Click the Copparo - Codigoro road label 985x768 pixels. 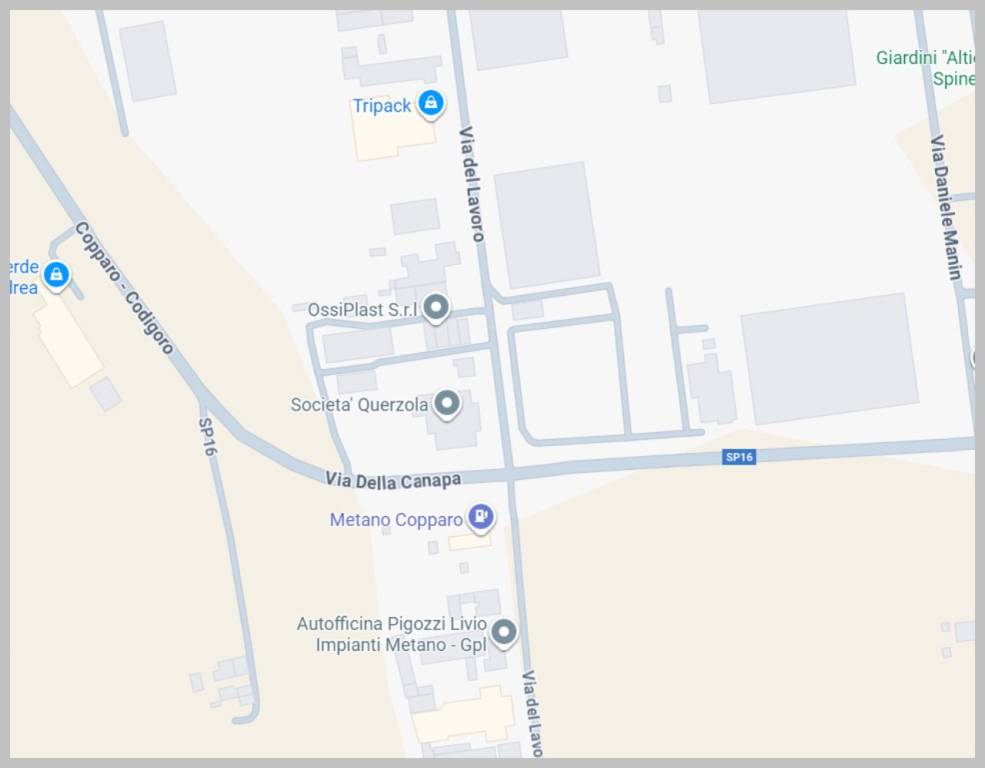124,288
